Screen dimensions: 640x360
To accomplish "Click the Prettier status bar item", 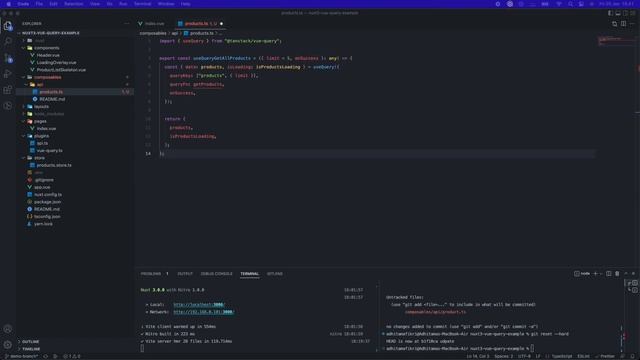I will coord(605,356).
